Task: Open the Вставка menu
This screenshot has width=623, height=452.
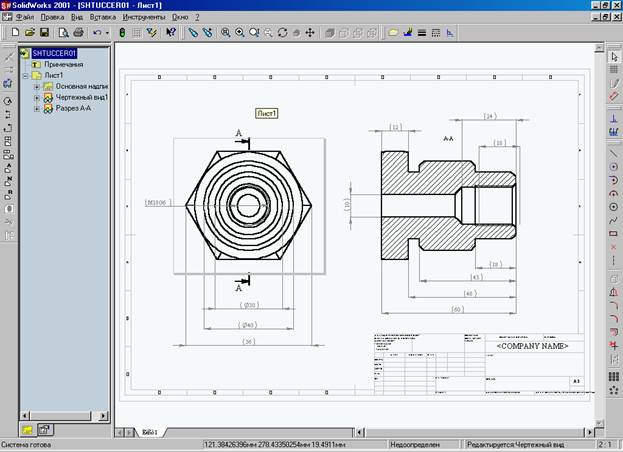Action: coord(103,17)
